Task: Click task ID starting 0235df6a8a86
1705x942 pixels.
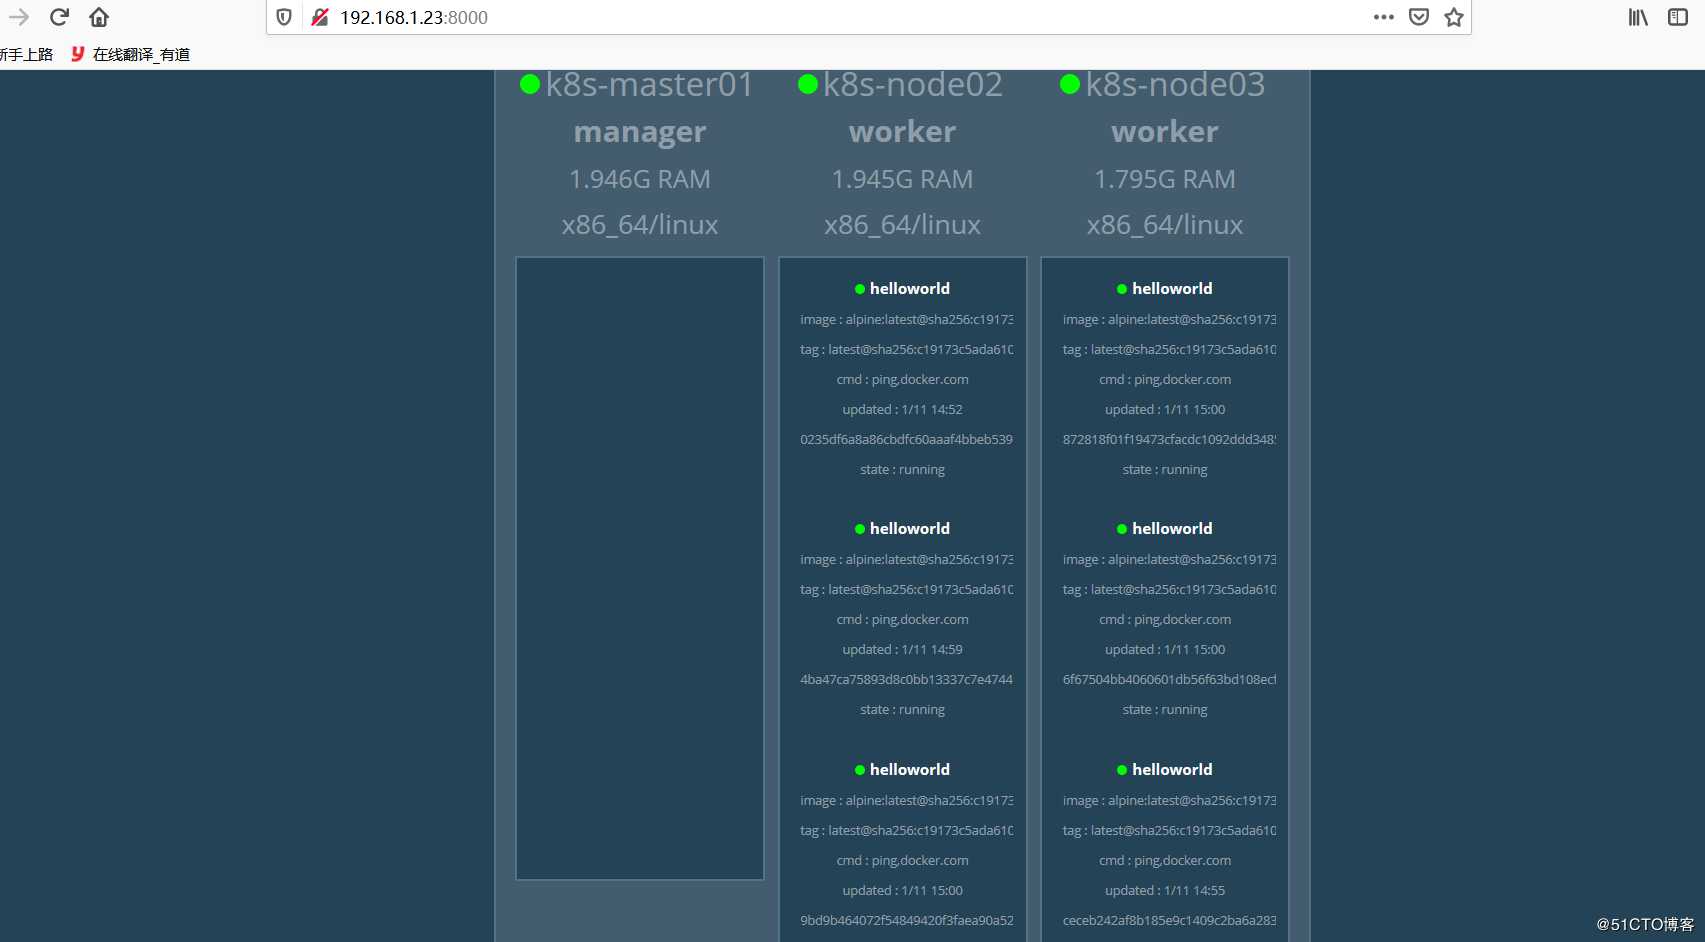Action: tap(907, 440)
